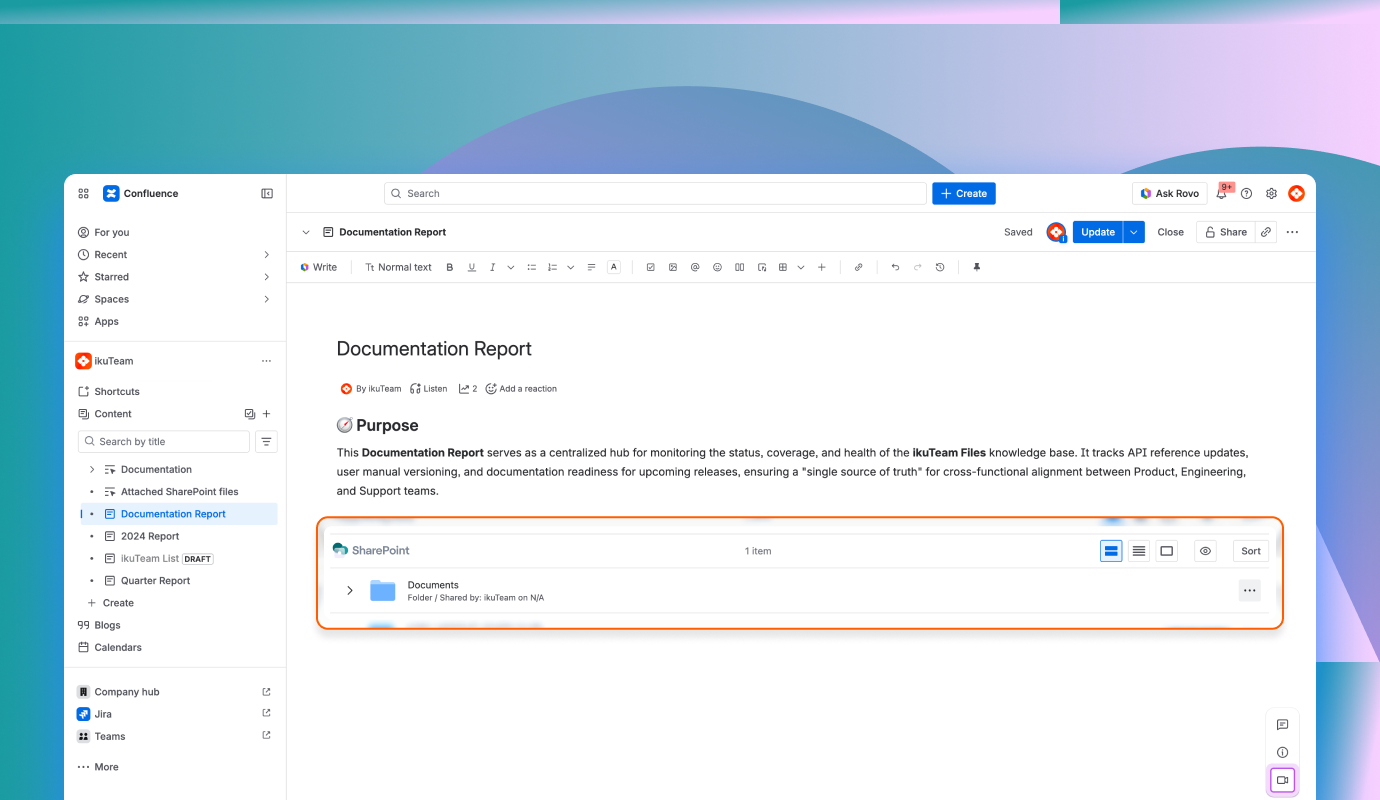Sort the SharePoint file list
This screenshot has height=800, width=1380.
tap(1251, 551)
